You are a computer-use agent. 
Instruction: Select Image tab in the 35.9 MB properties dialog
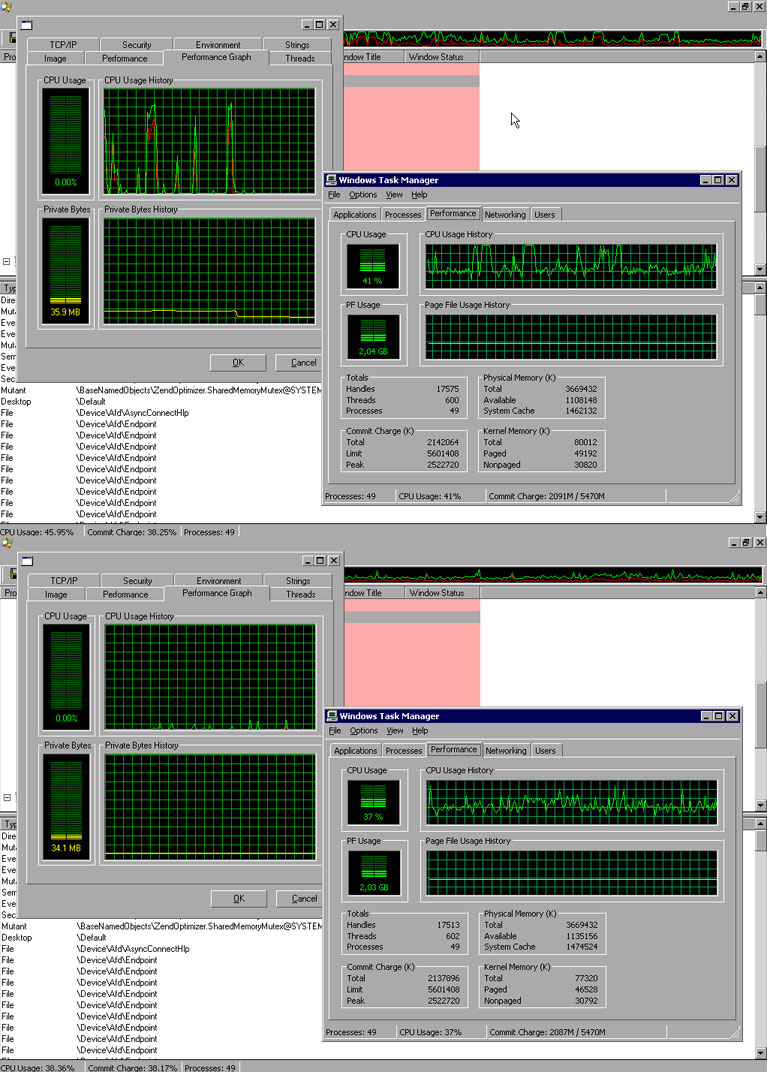click(x=55, y=59)
